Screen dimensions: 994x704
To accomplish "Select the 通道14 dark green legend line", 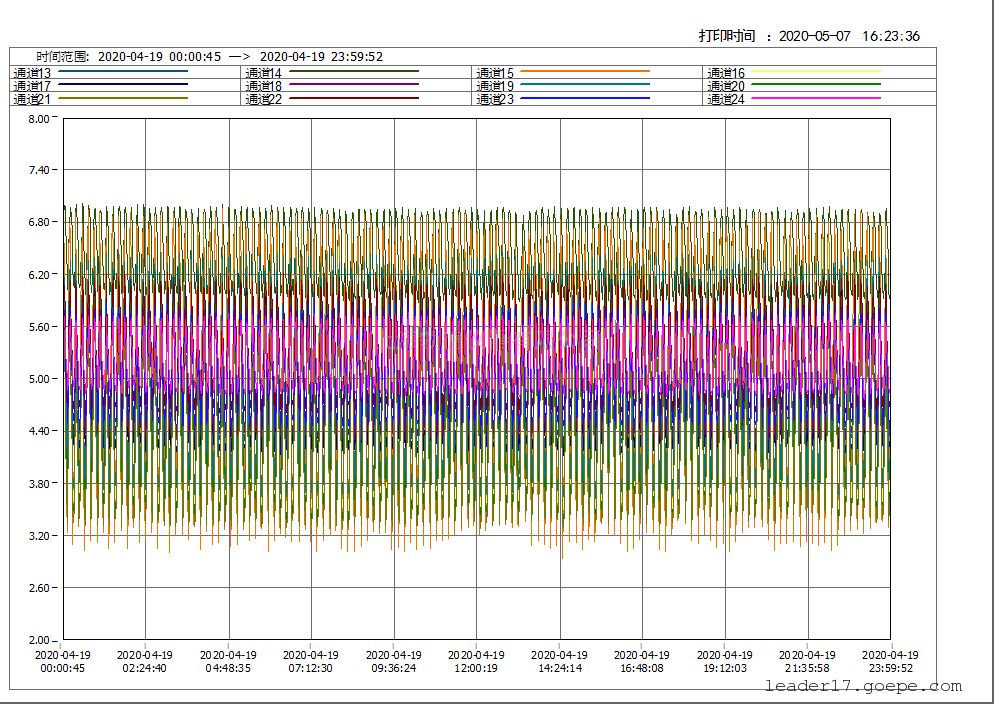I will tap(354, 71).
